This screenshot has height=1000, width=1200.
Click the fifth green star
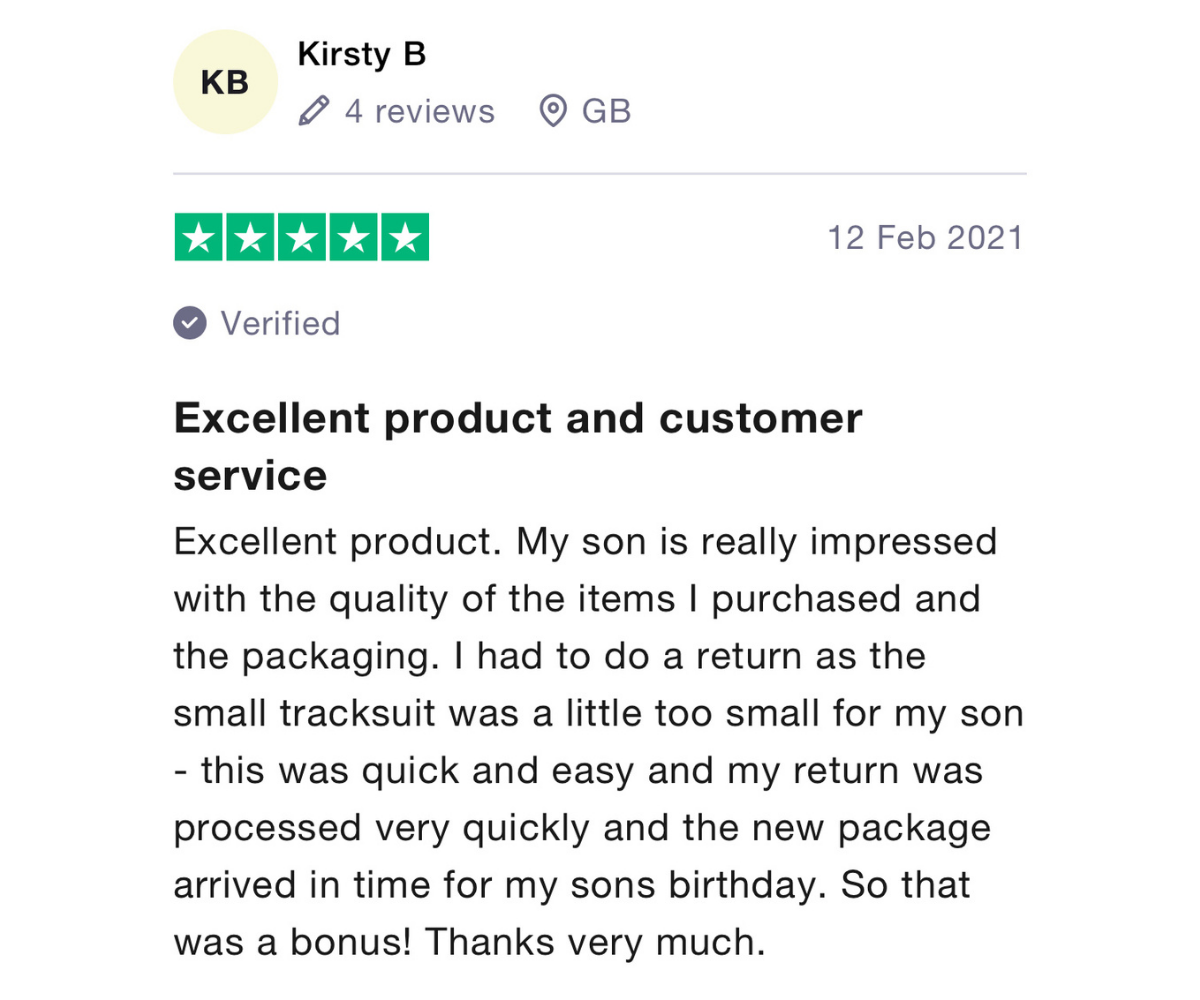(404, 237)
